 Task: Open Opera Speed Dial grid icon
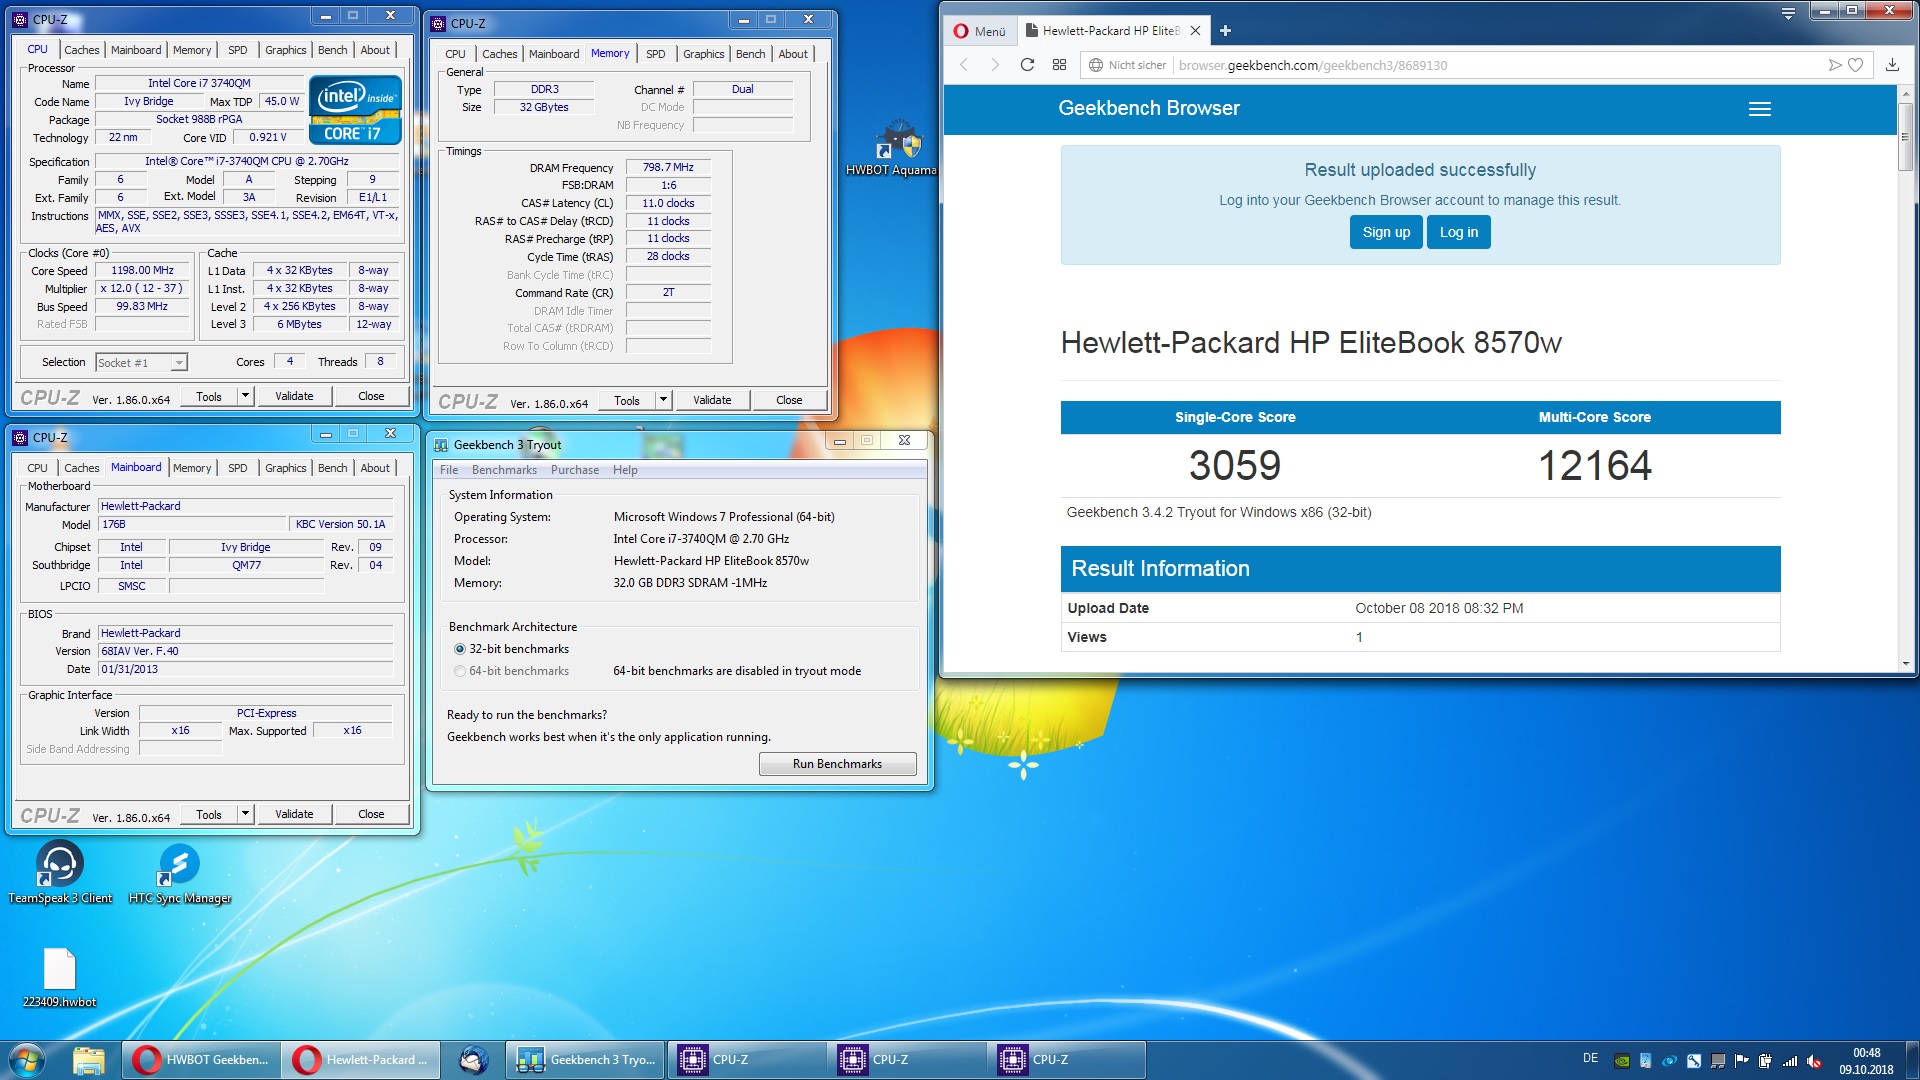point(1059,65)
